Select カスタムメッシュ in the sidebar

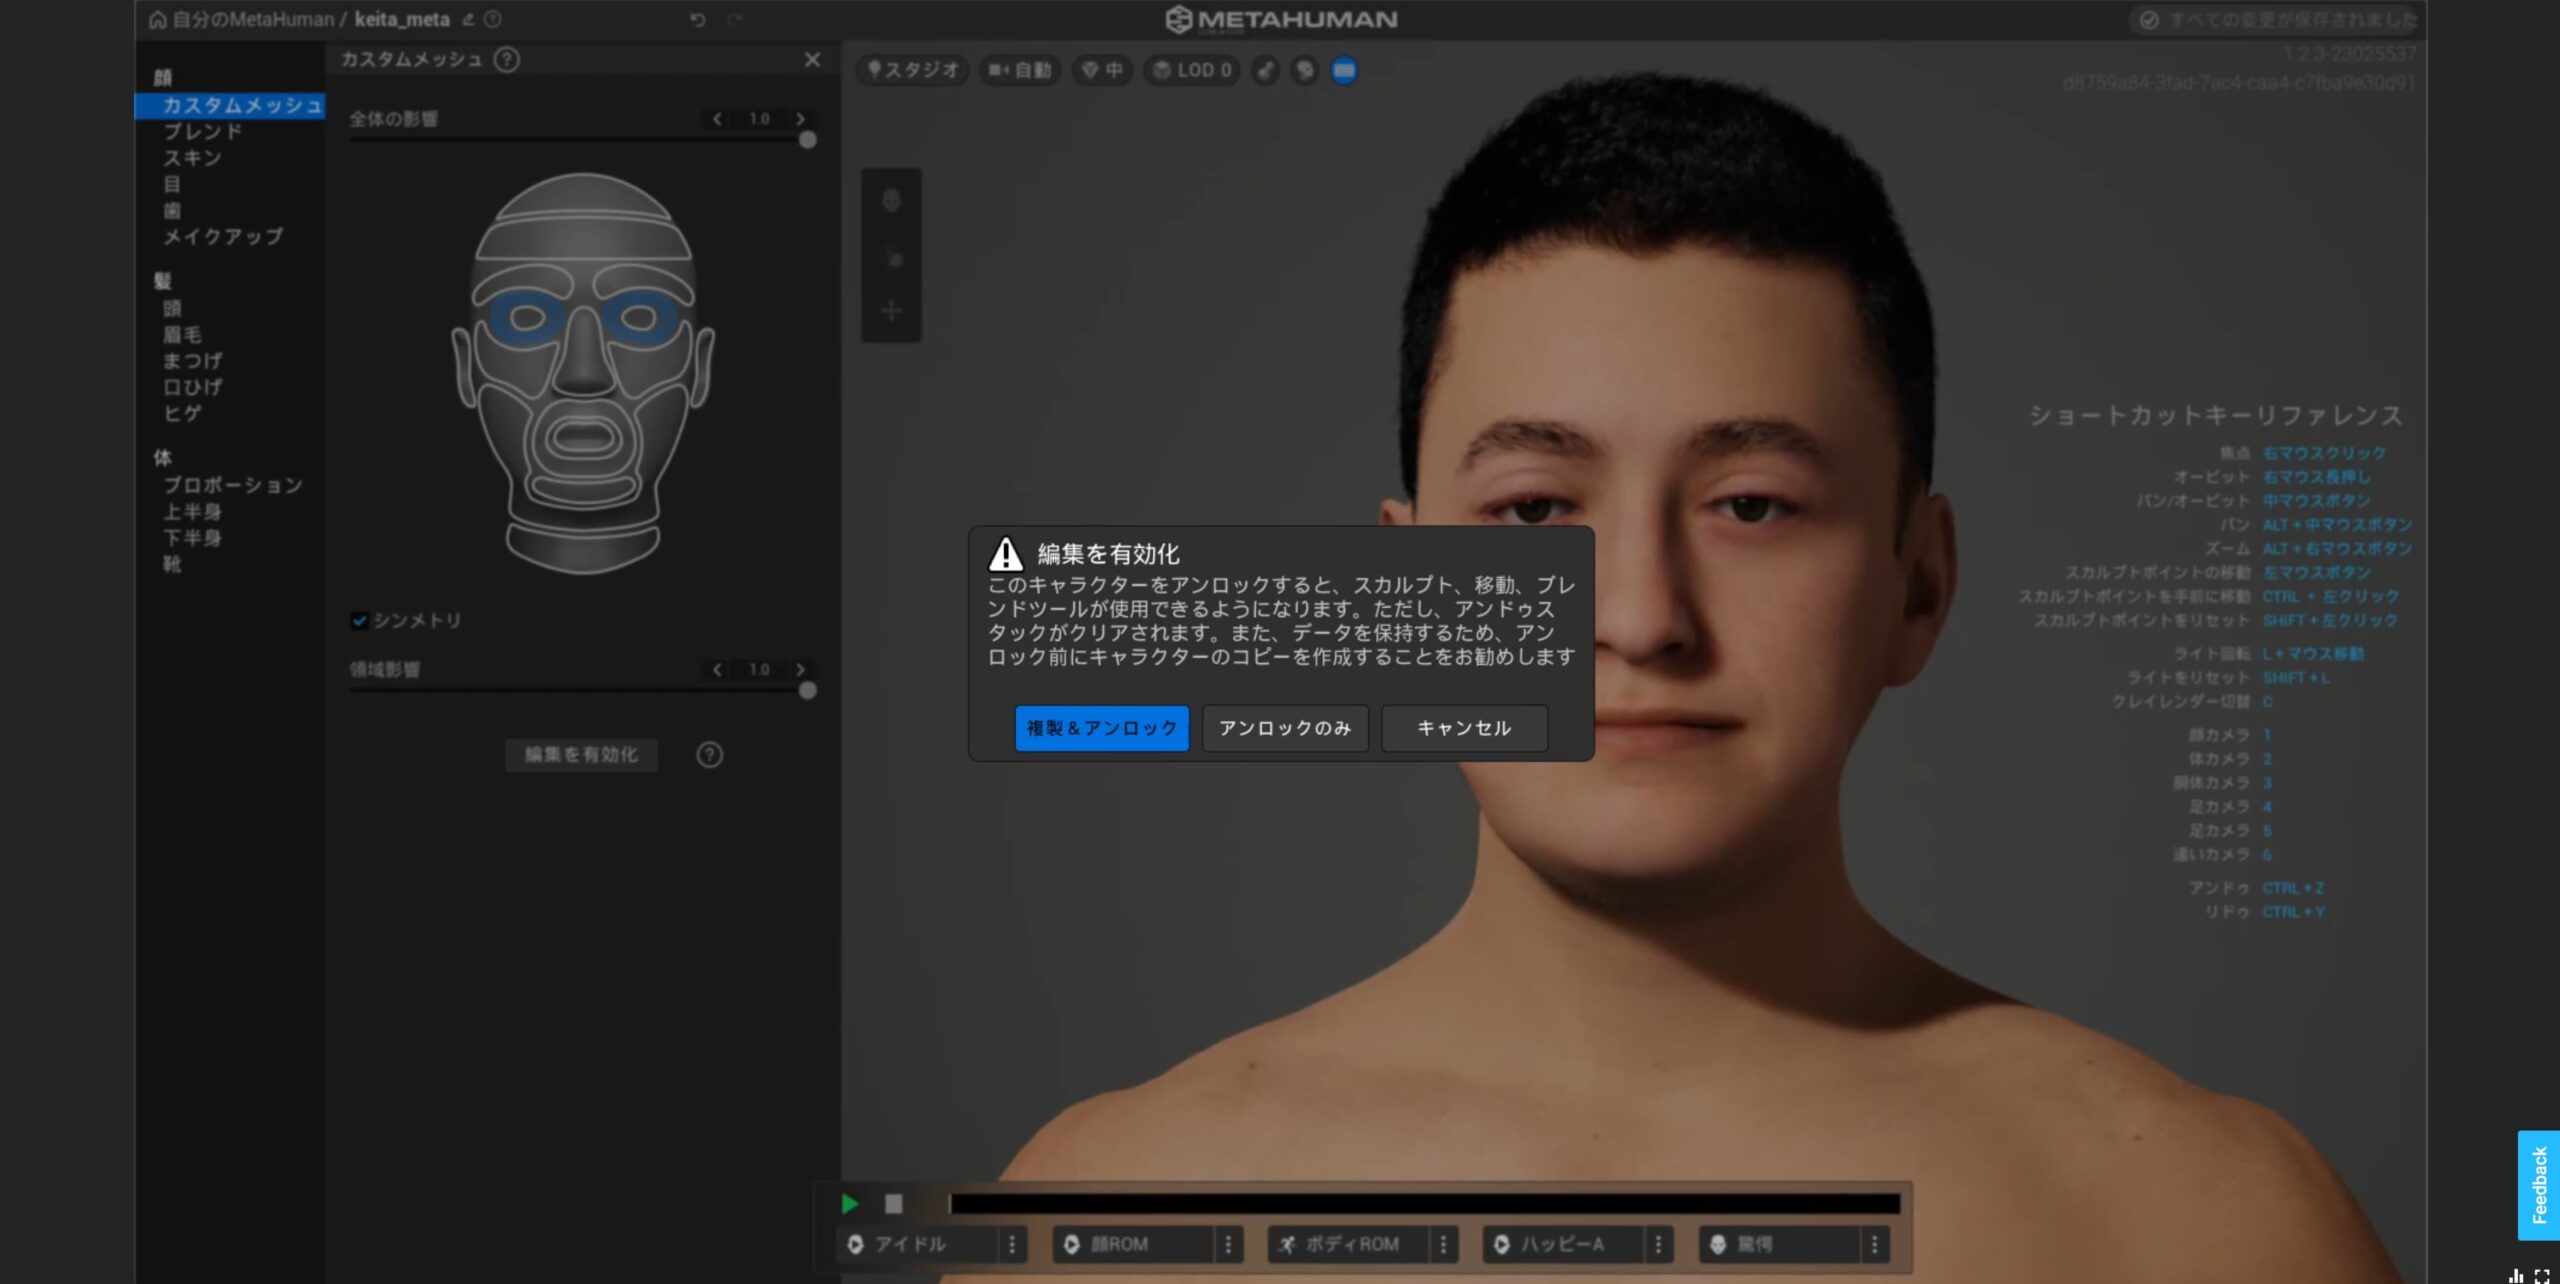click(x=230, y=105)
